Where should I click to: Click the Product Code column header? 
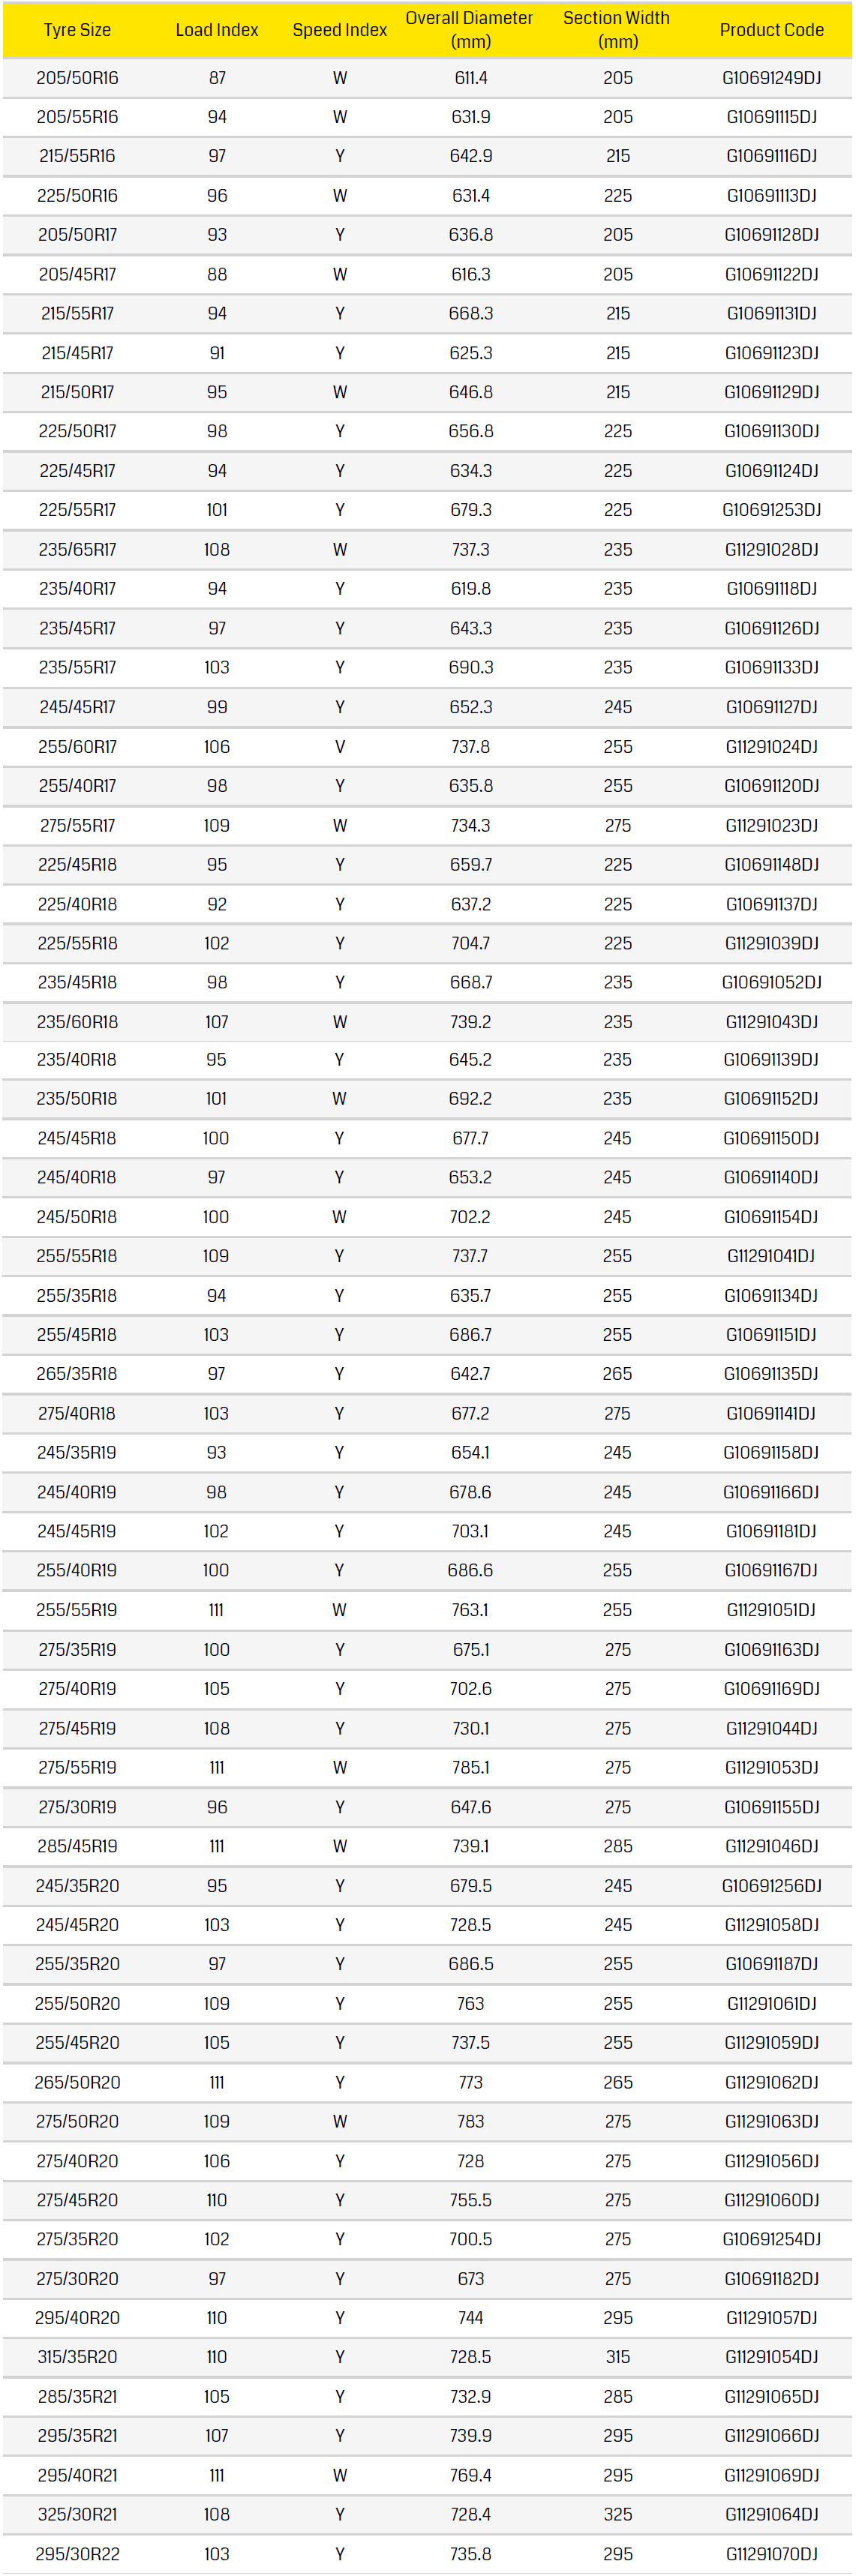pos(771,30)
